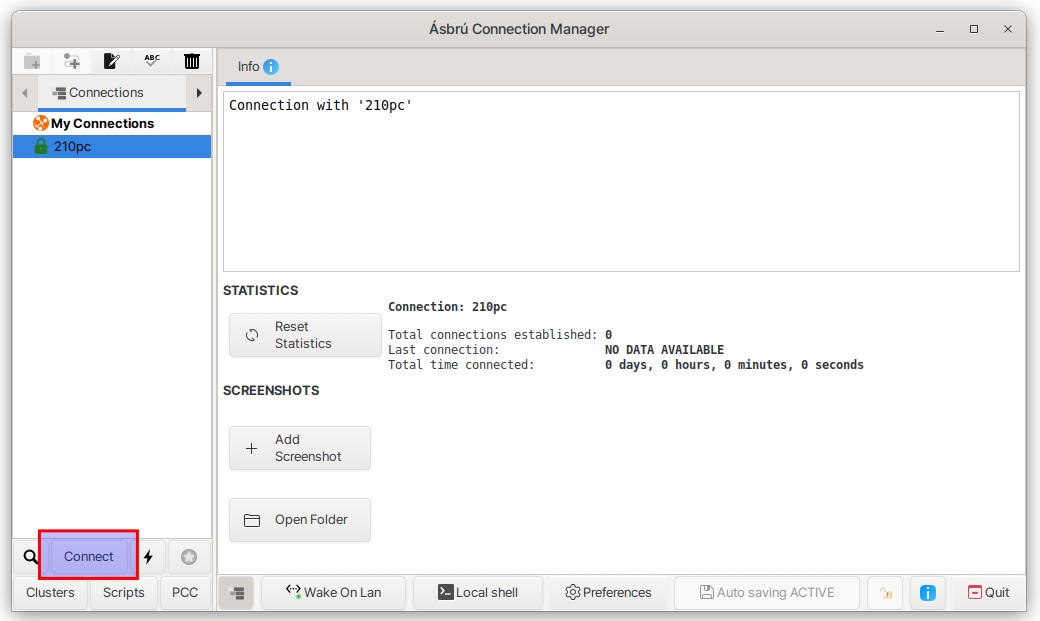This screenshot has width=1040, height=621.
Task: Click inside the connection description text area
Action: [620, 181]
